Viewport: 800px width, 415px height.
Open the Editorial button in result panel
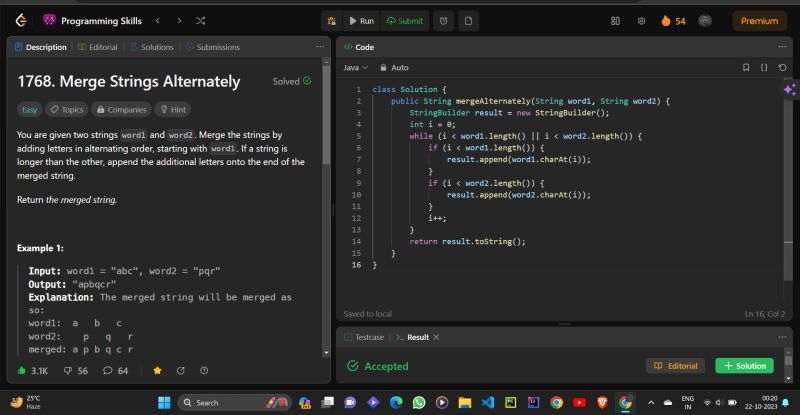pos(676,365)
